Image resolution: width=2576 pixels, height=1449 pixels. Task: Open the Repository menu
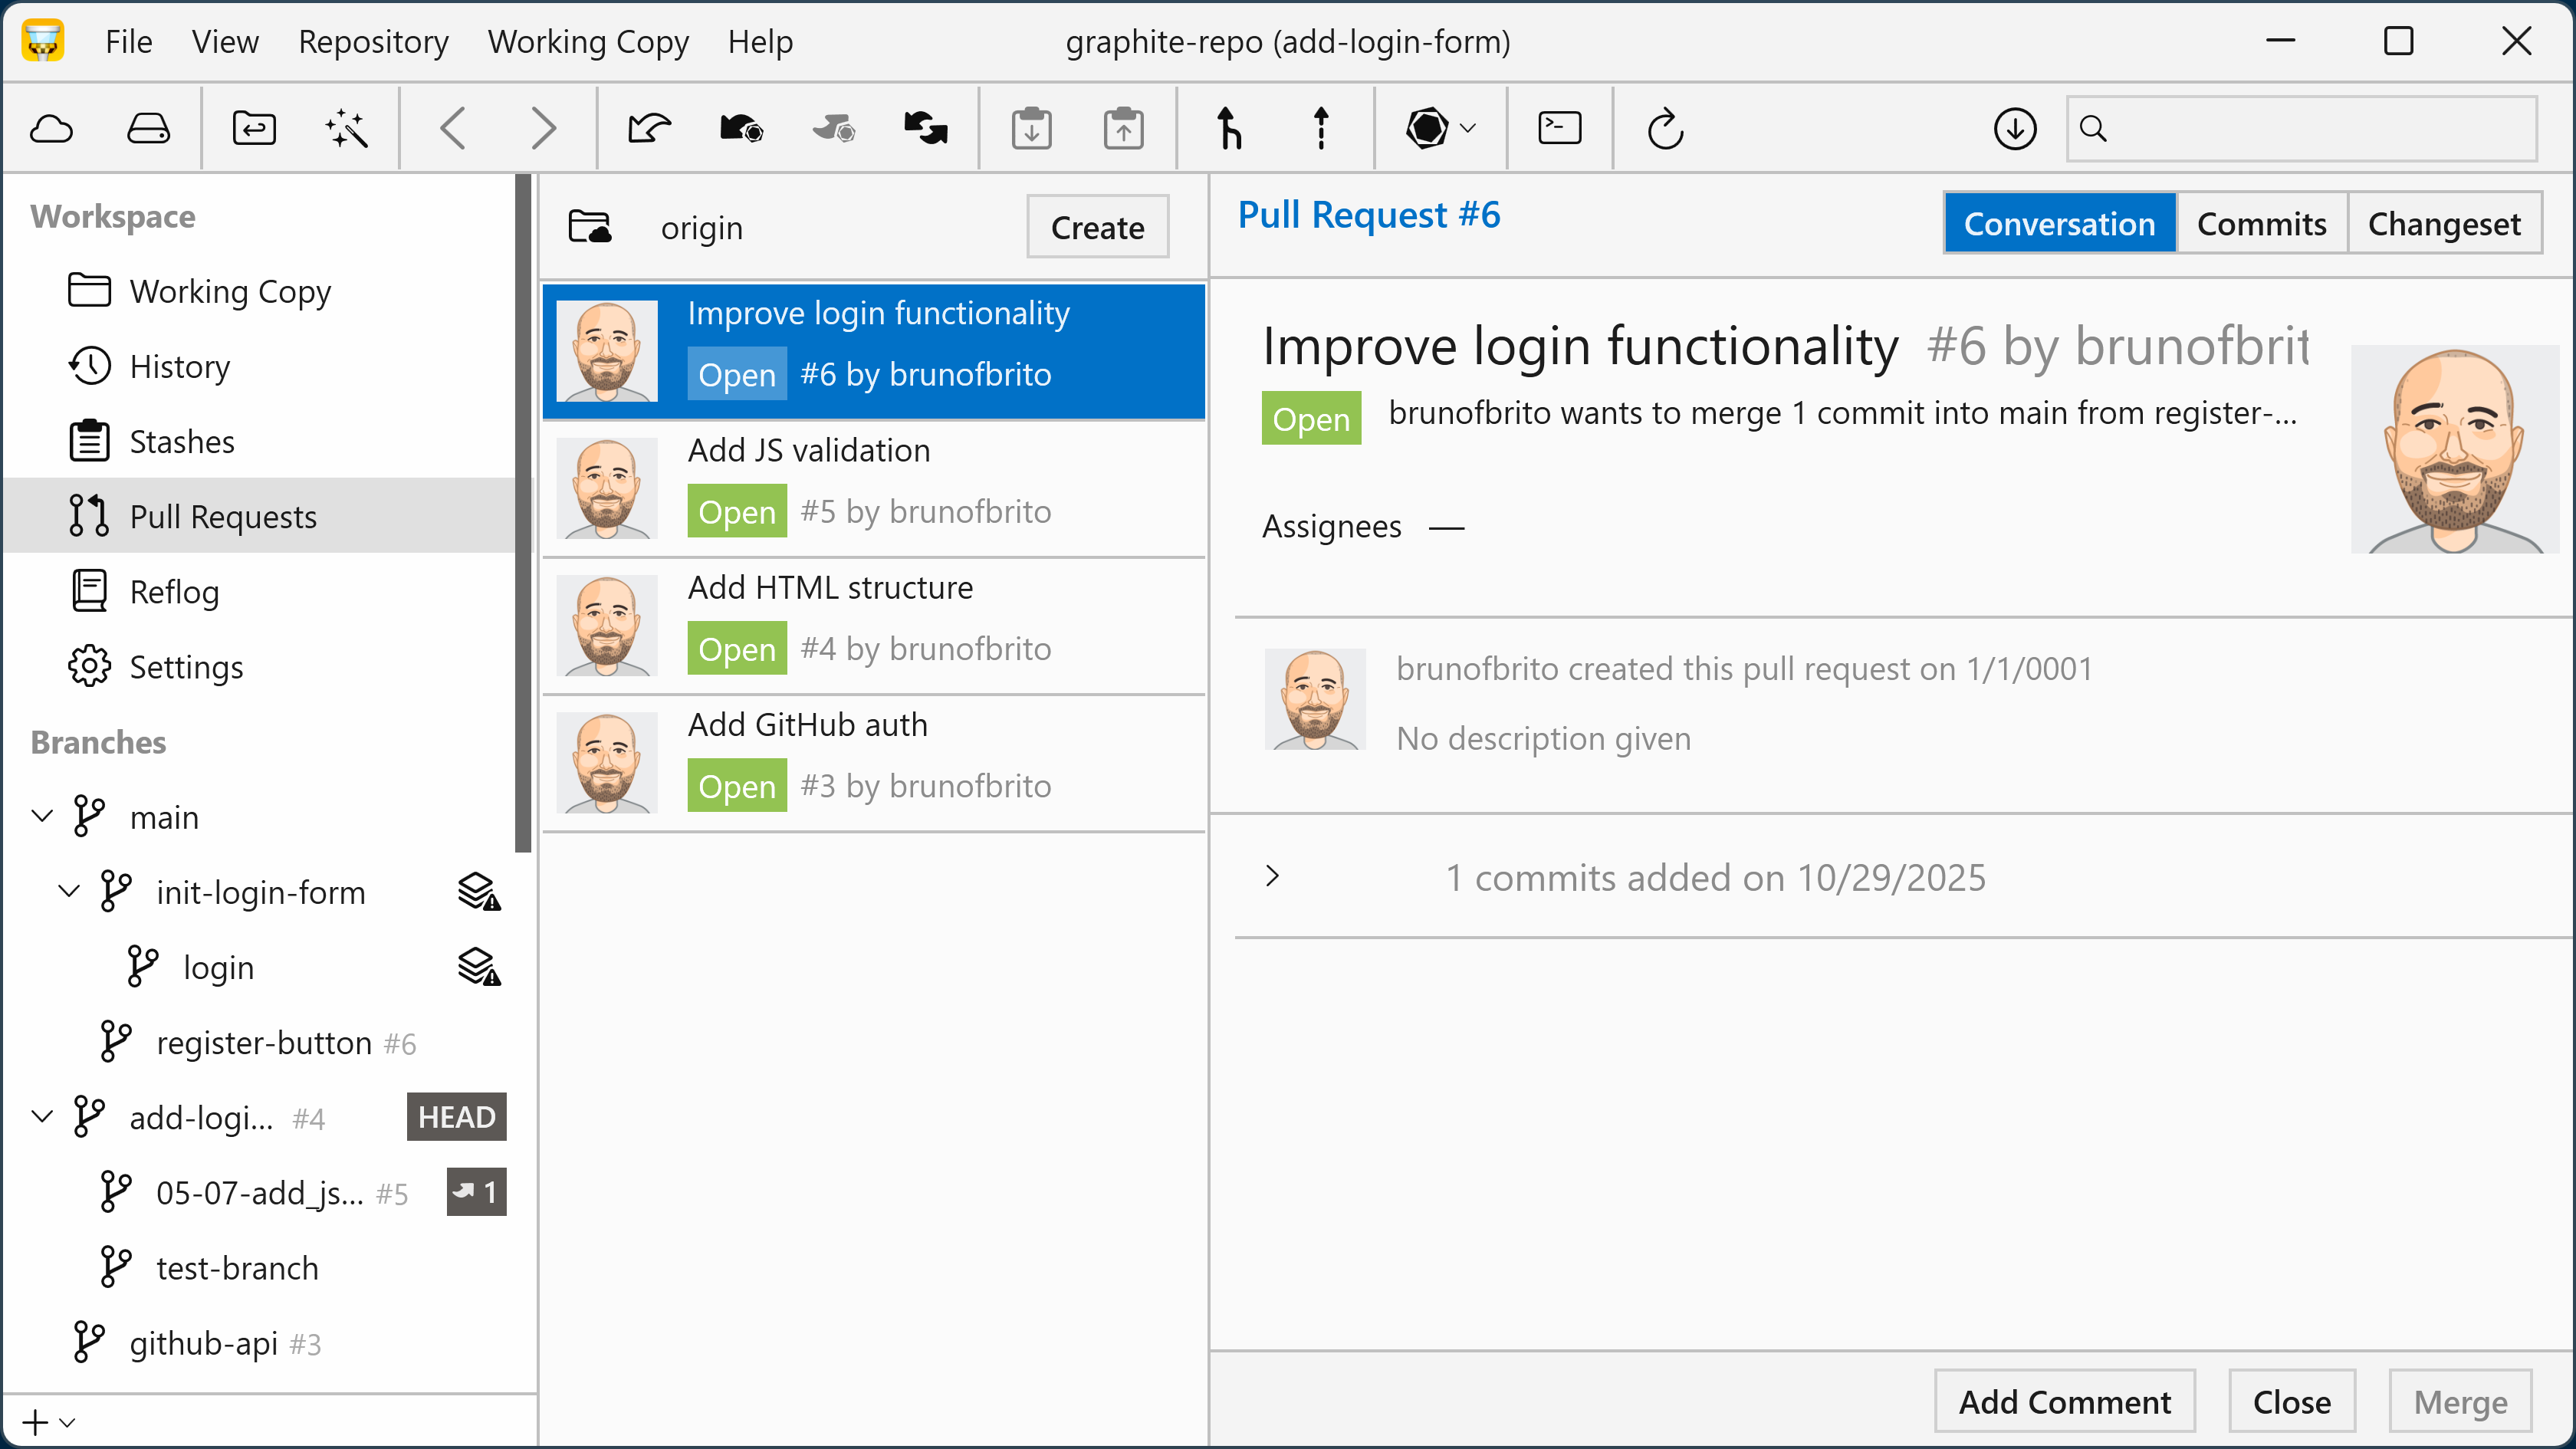(x=373, y=42)
